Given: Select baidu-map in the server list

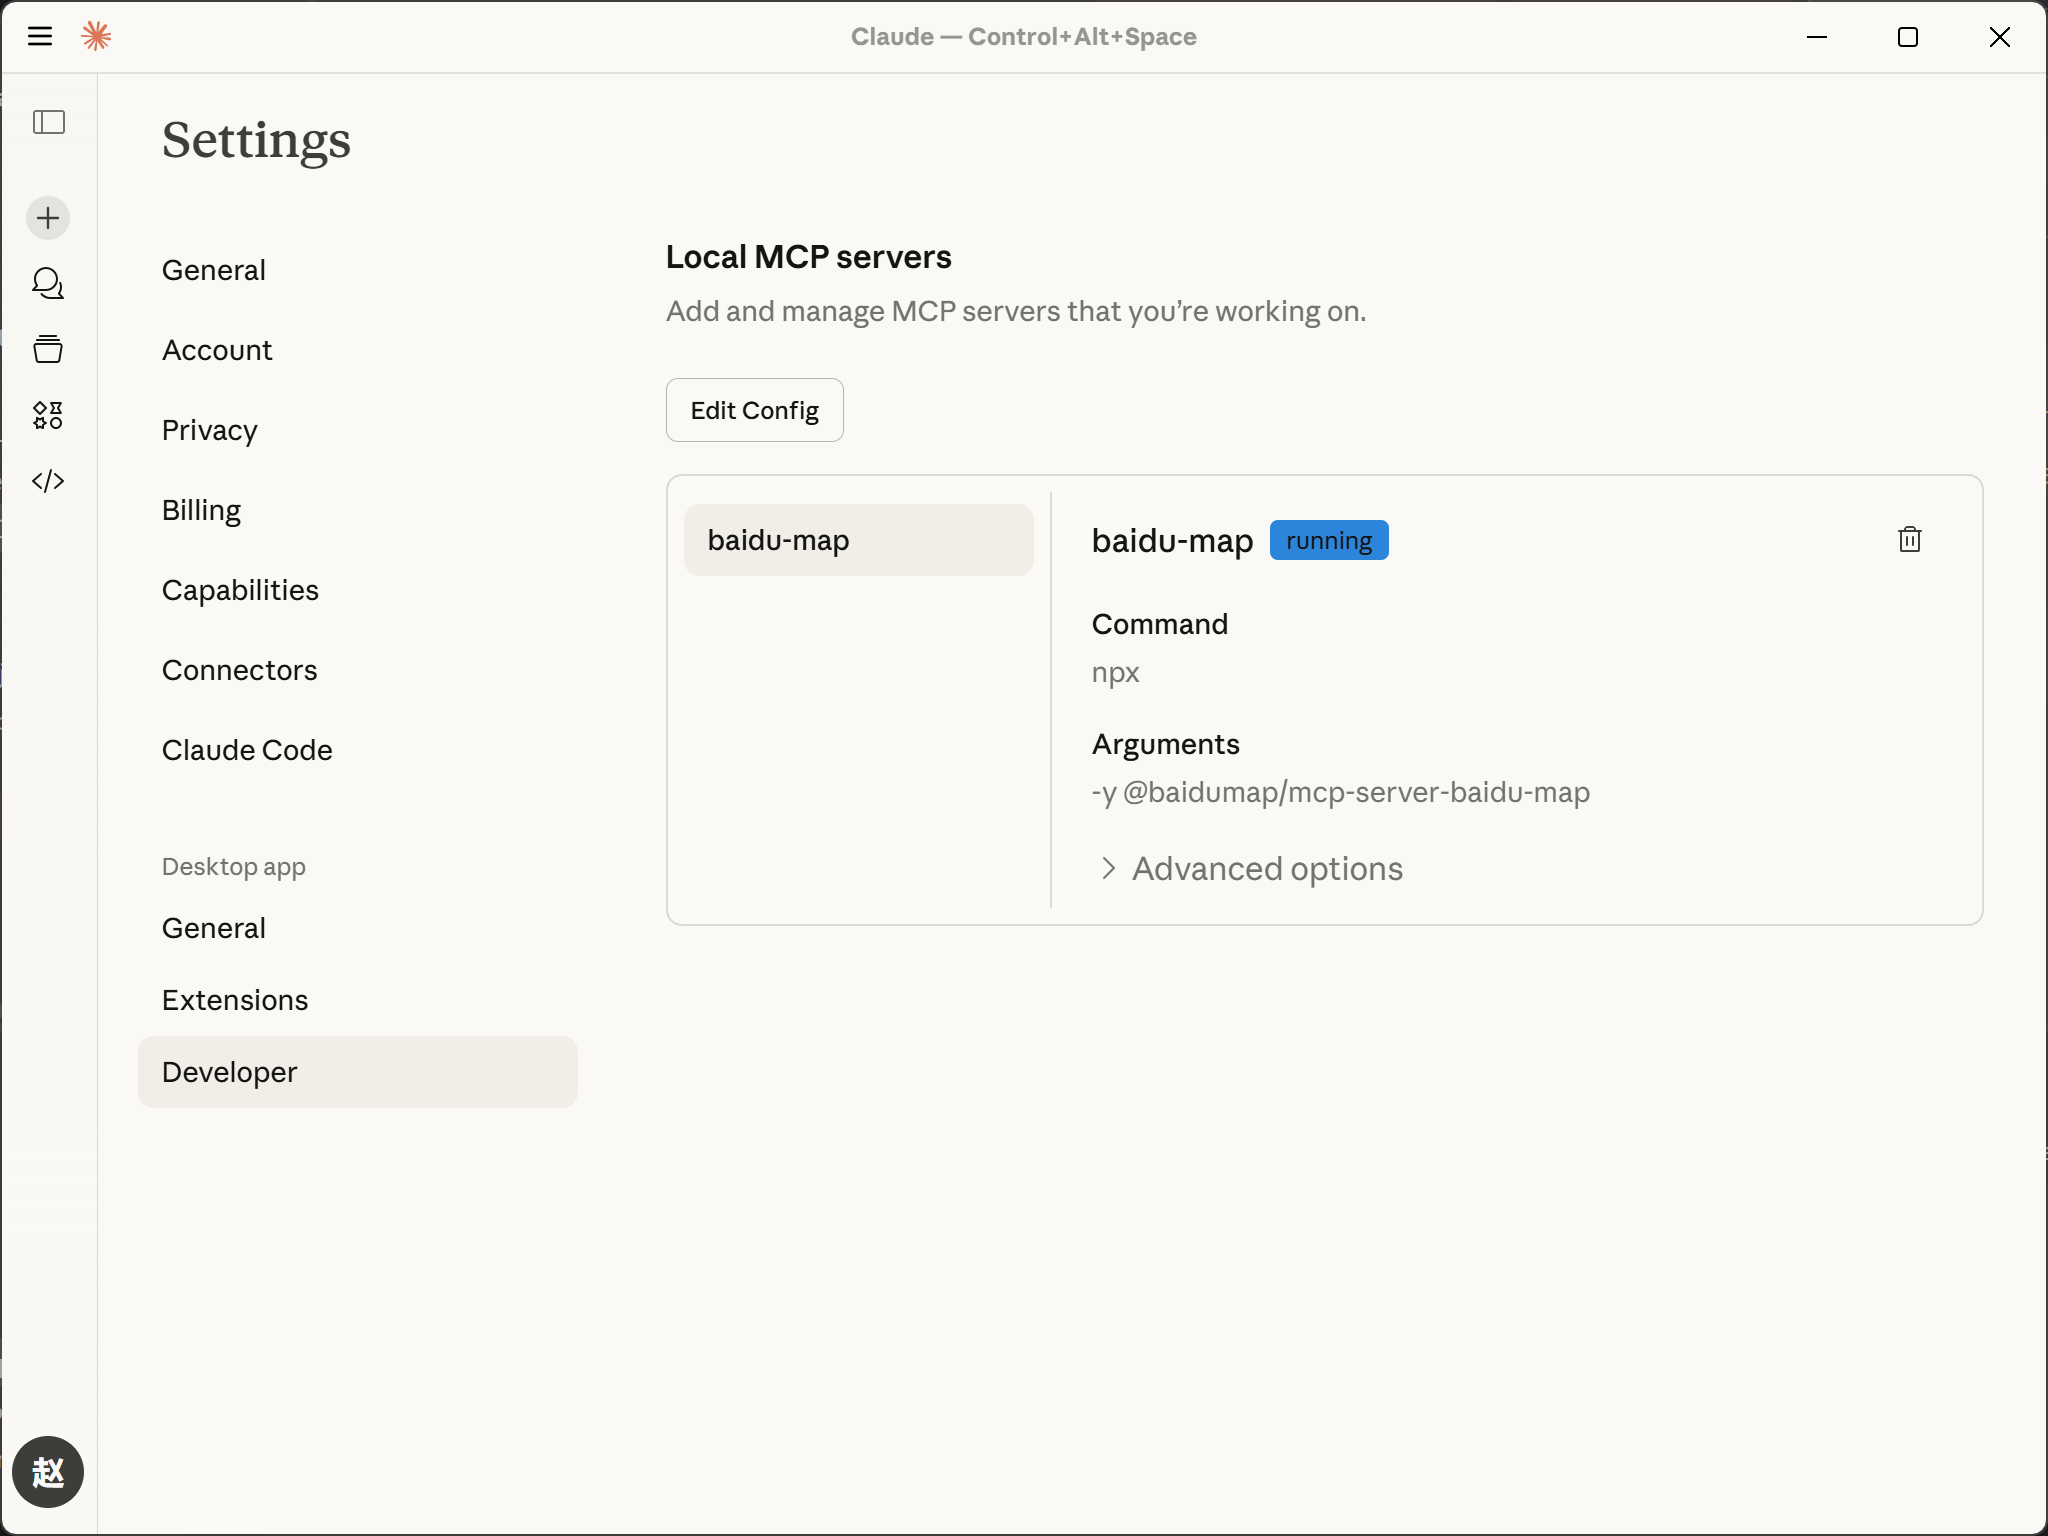Looking at the screenshot, I should 858,540.
